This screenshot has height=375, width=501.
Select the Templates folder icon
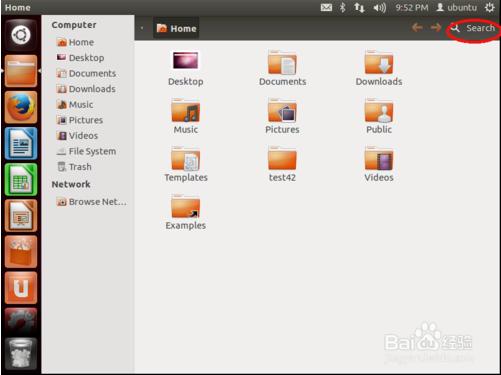coord(186,164)
